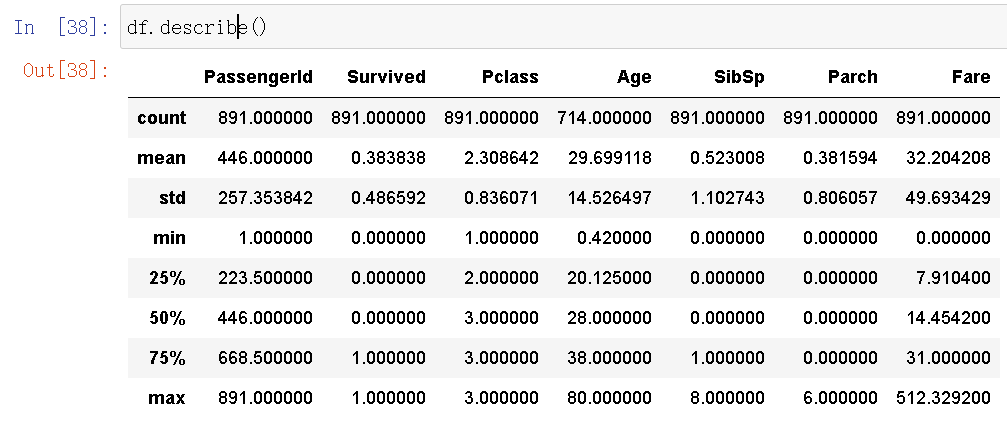This screenshot has height=425, width=1007.
Task: Click the SibSp column header
Action: pos(739,77)
